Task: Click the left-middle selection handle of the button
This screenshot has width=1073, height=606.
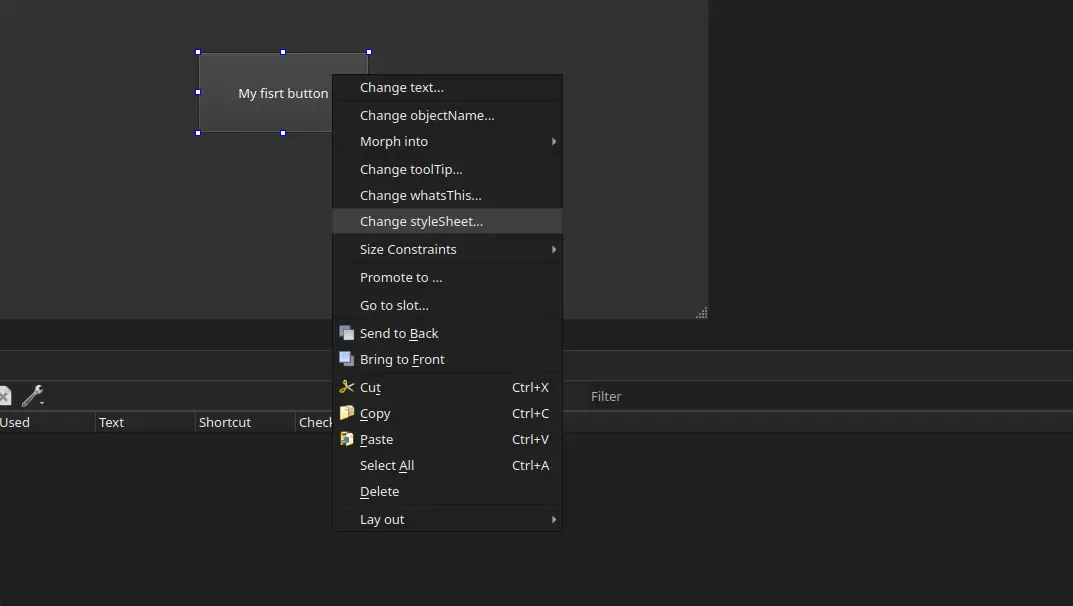Action: pyautogui.click(x=198, y=92)
